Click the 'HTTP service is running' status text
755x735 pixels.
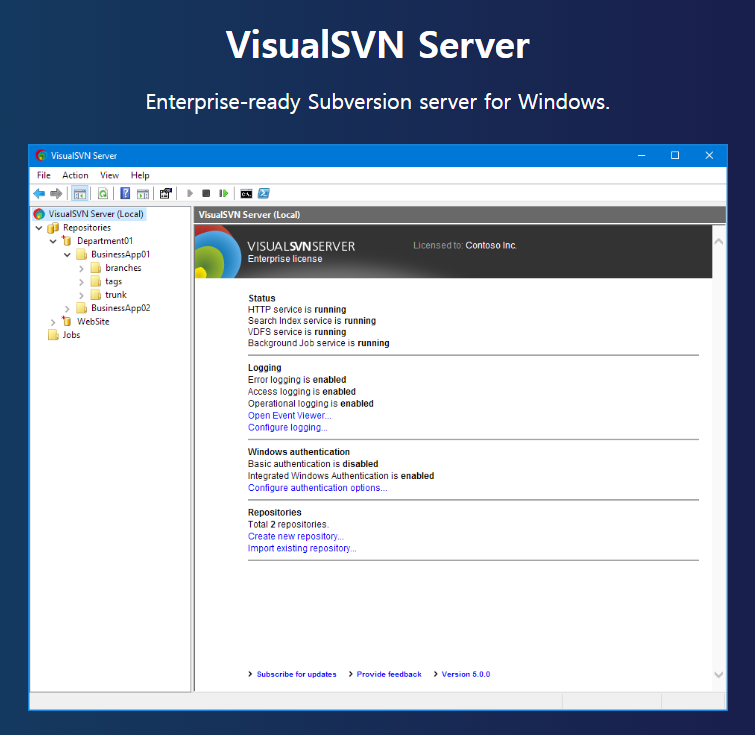point(297,309)
